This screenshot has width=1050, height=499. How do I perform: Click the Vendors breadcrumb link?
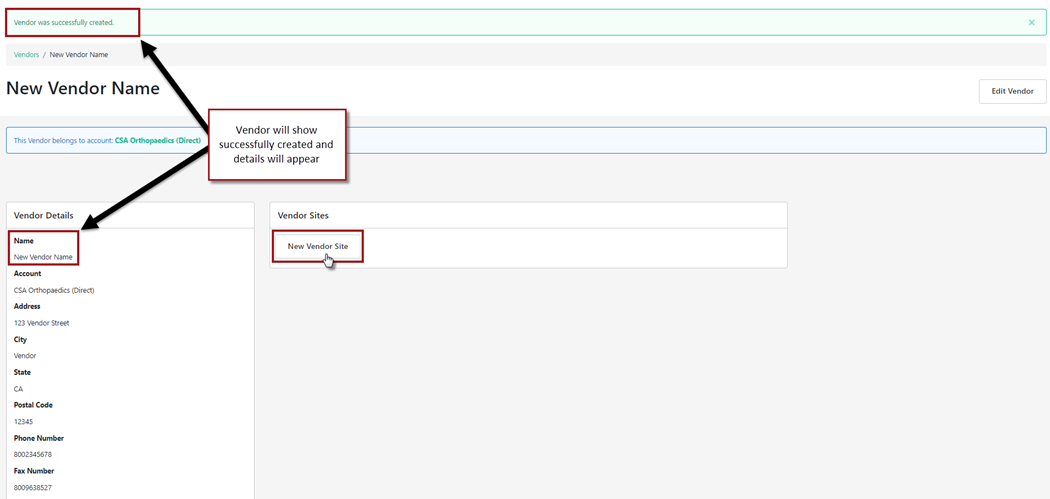pos(26,55)
